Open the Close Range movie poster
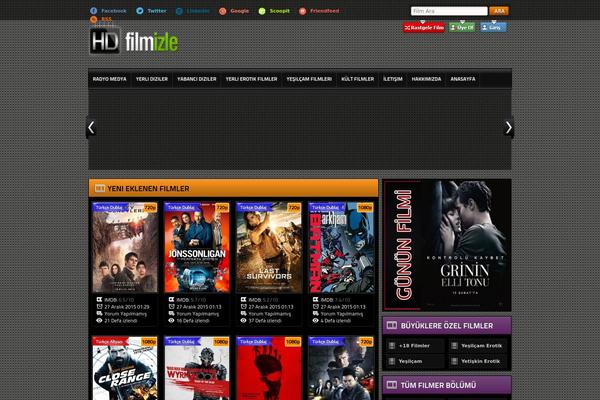The width and height of the screenshot is (600, 400). [125, 369]
